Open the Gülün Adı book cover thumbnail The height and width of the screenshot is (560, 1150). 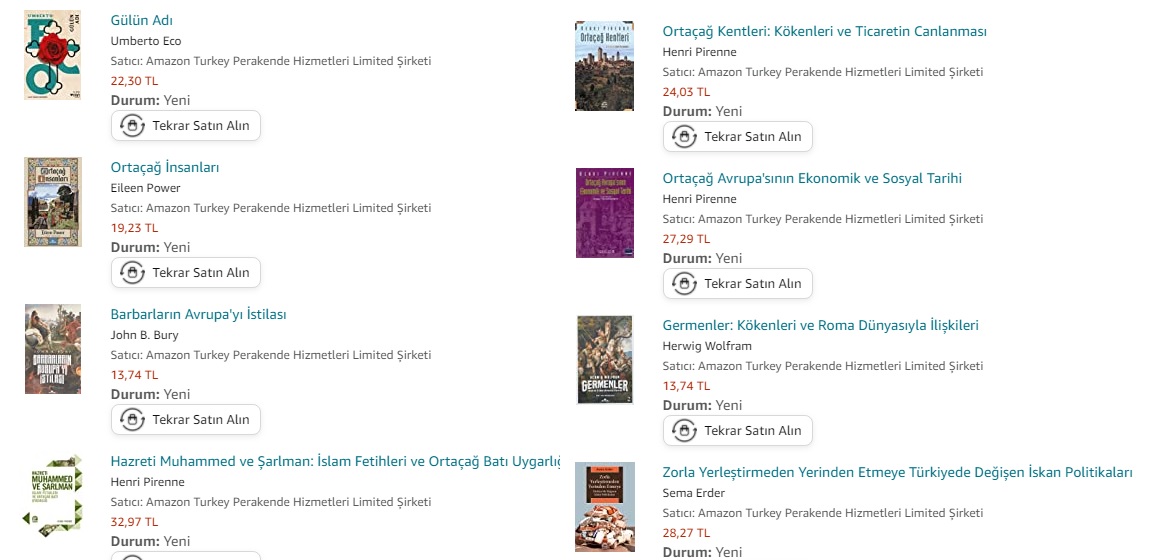point(53,55)
